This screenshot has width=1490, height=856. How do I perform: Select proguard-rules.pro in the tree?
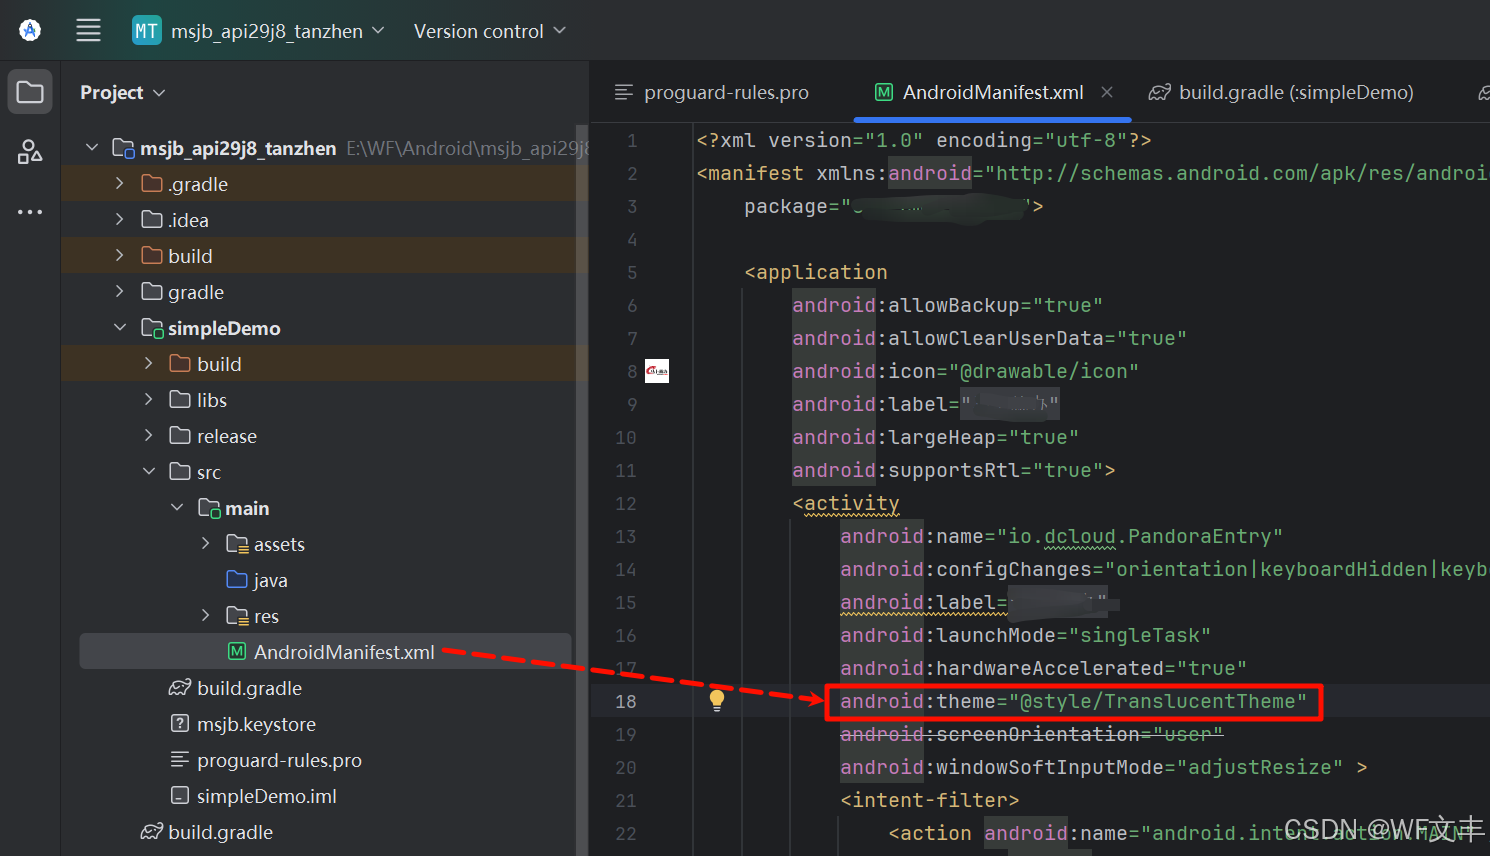279,760
